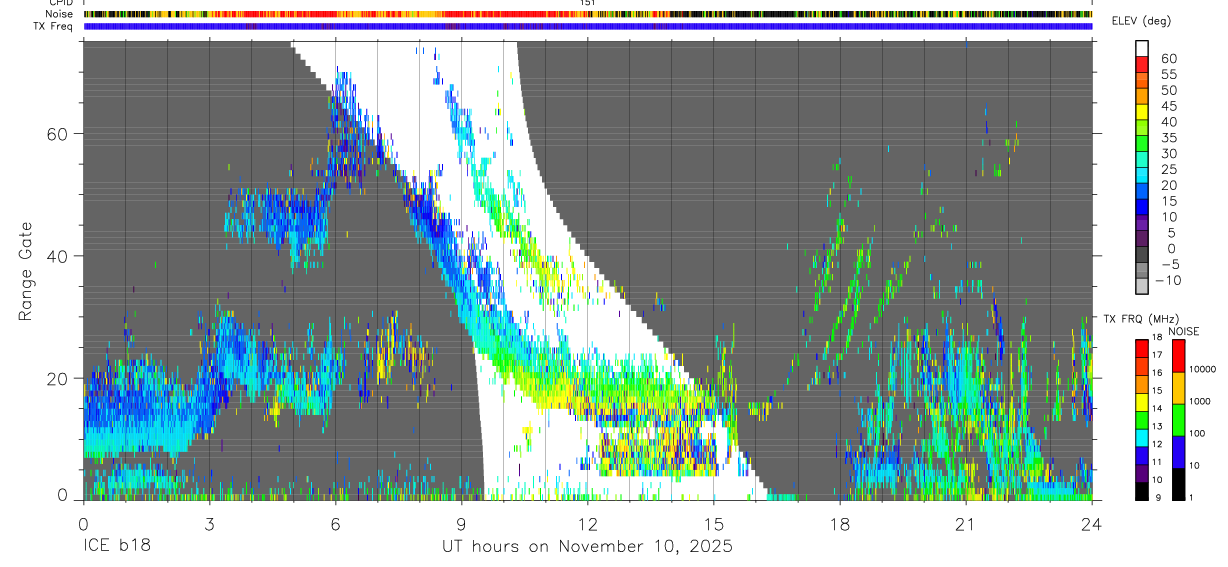
Task: Select the yellow segment of the TX FRQ bar
Action: pyautogui.click(x=1142, y=402)
